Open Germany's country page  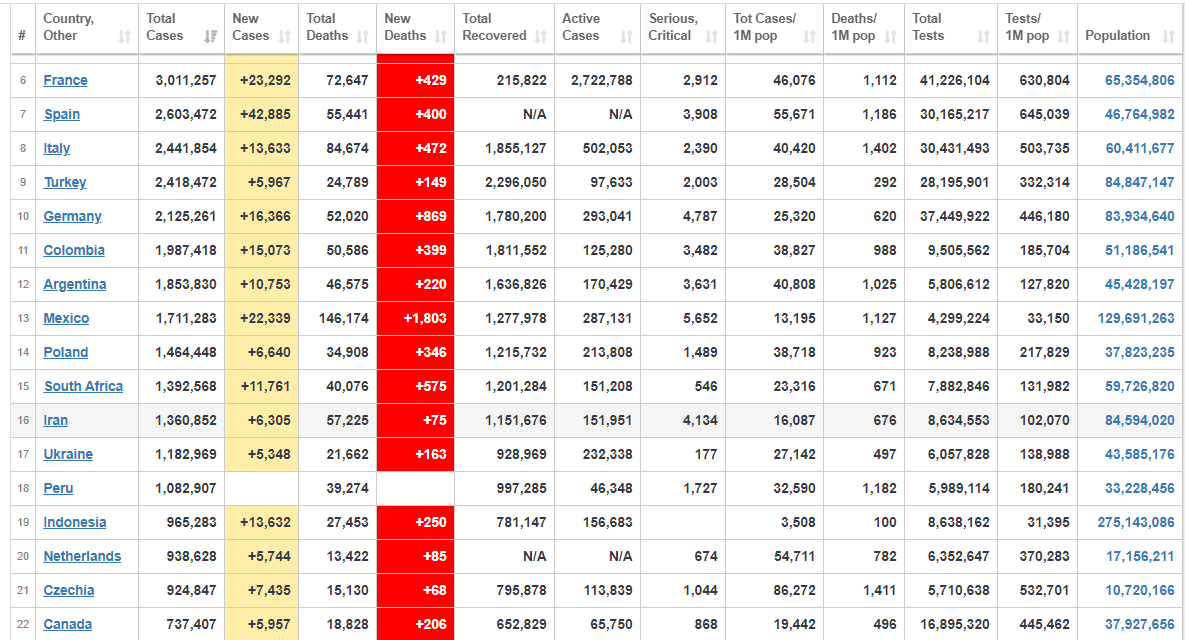(73, 216)
